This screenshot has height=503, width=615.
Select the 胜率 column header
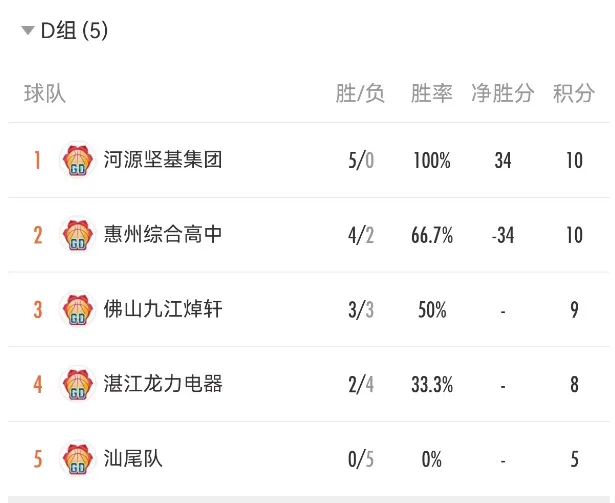(x=431, y=94)
